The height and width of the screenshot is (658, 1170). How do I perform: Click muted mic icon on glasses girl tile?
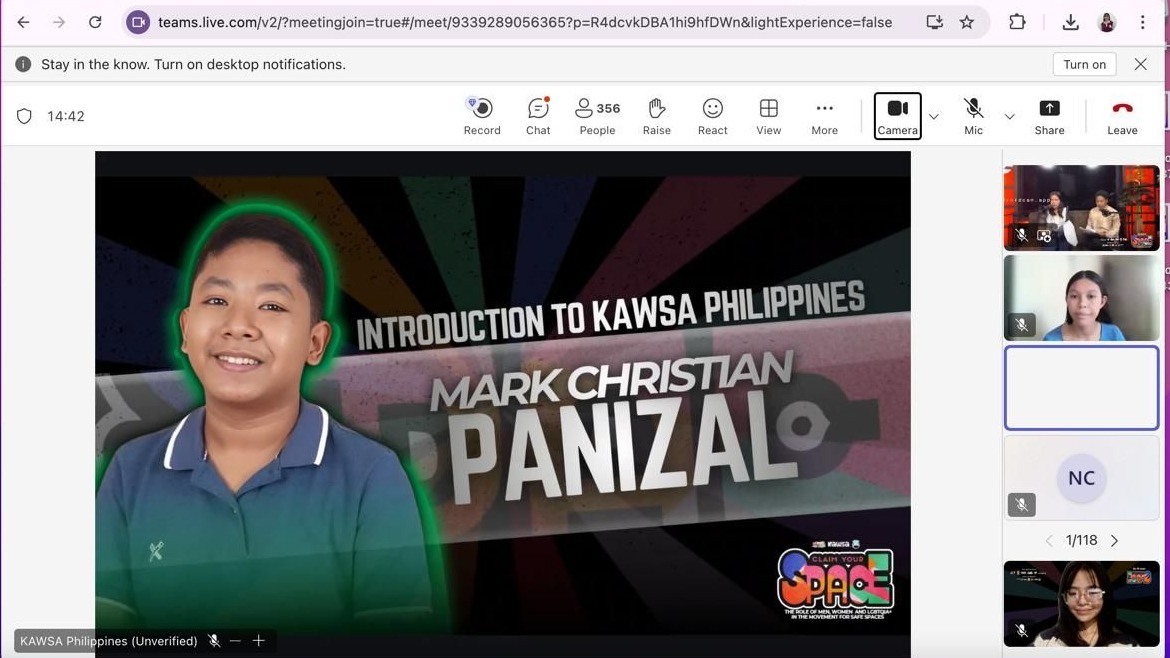pos(1022,631)
